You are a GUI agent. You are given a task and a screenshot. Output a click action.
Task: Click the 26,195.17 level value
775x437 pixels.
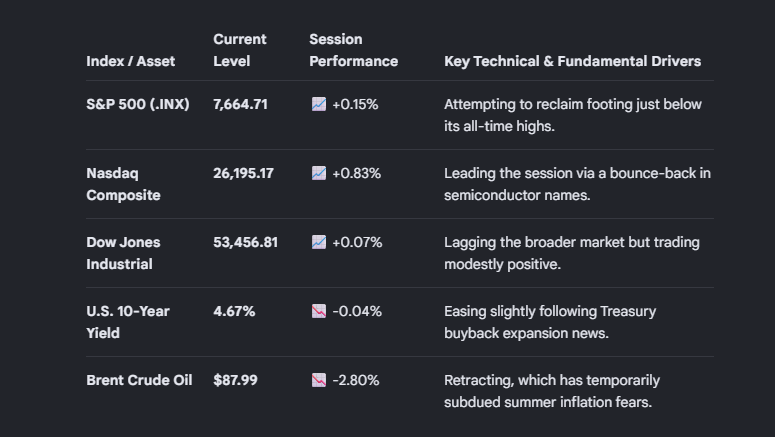[x=243, y=174]
